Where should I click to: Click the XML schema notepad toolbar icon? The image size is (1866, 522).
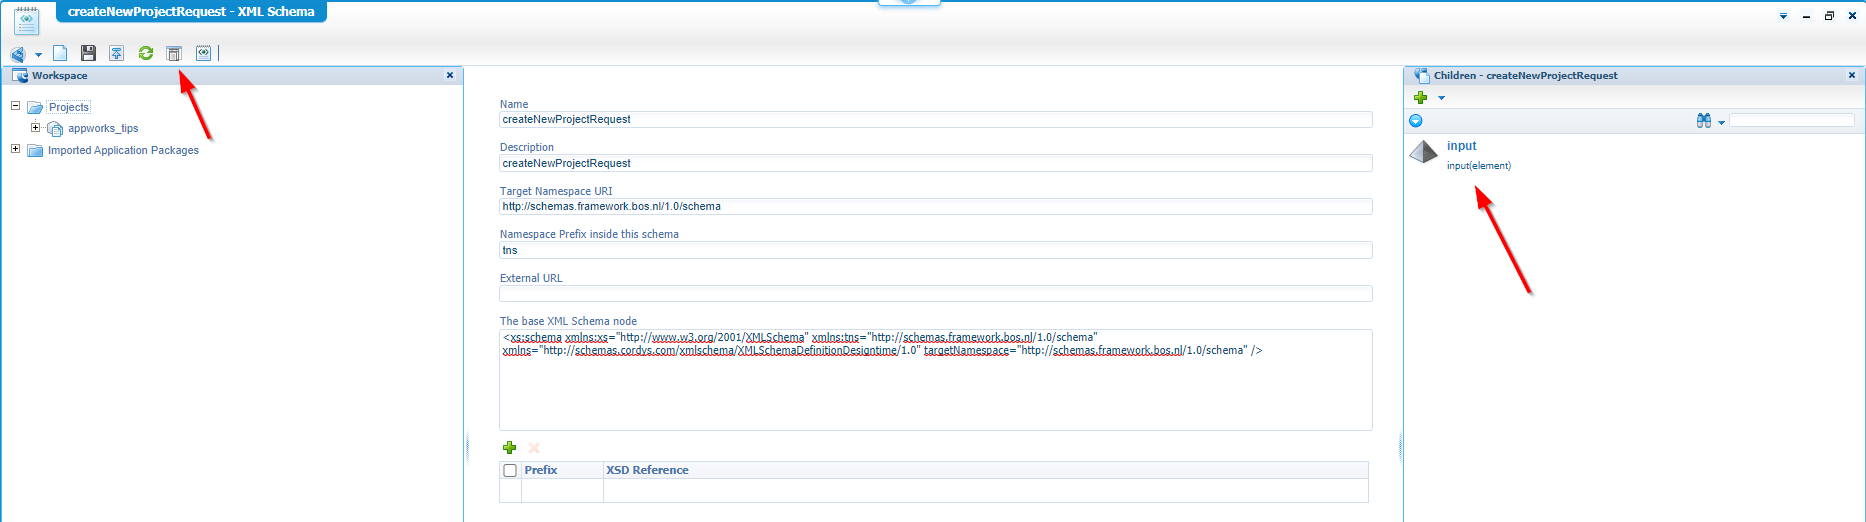tap(203, 53)
